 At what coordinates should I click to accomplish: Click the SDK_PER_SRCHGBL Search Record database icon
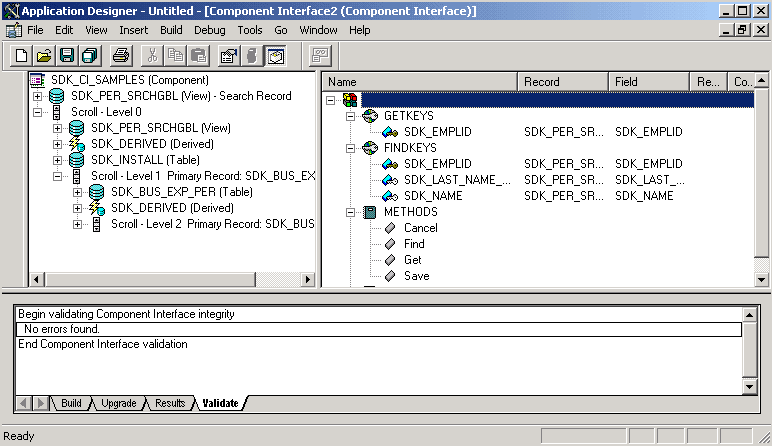click(57, 96)
